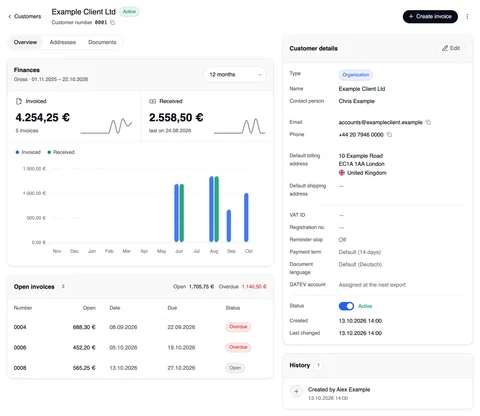Click the Default (14 days) payment term
480x416 pixels.
pos(360,252)
